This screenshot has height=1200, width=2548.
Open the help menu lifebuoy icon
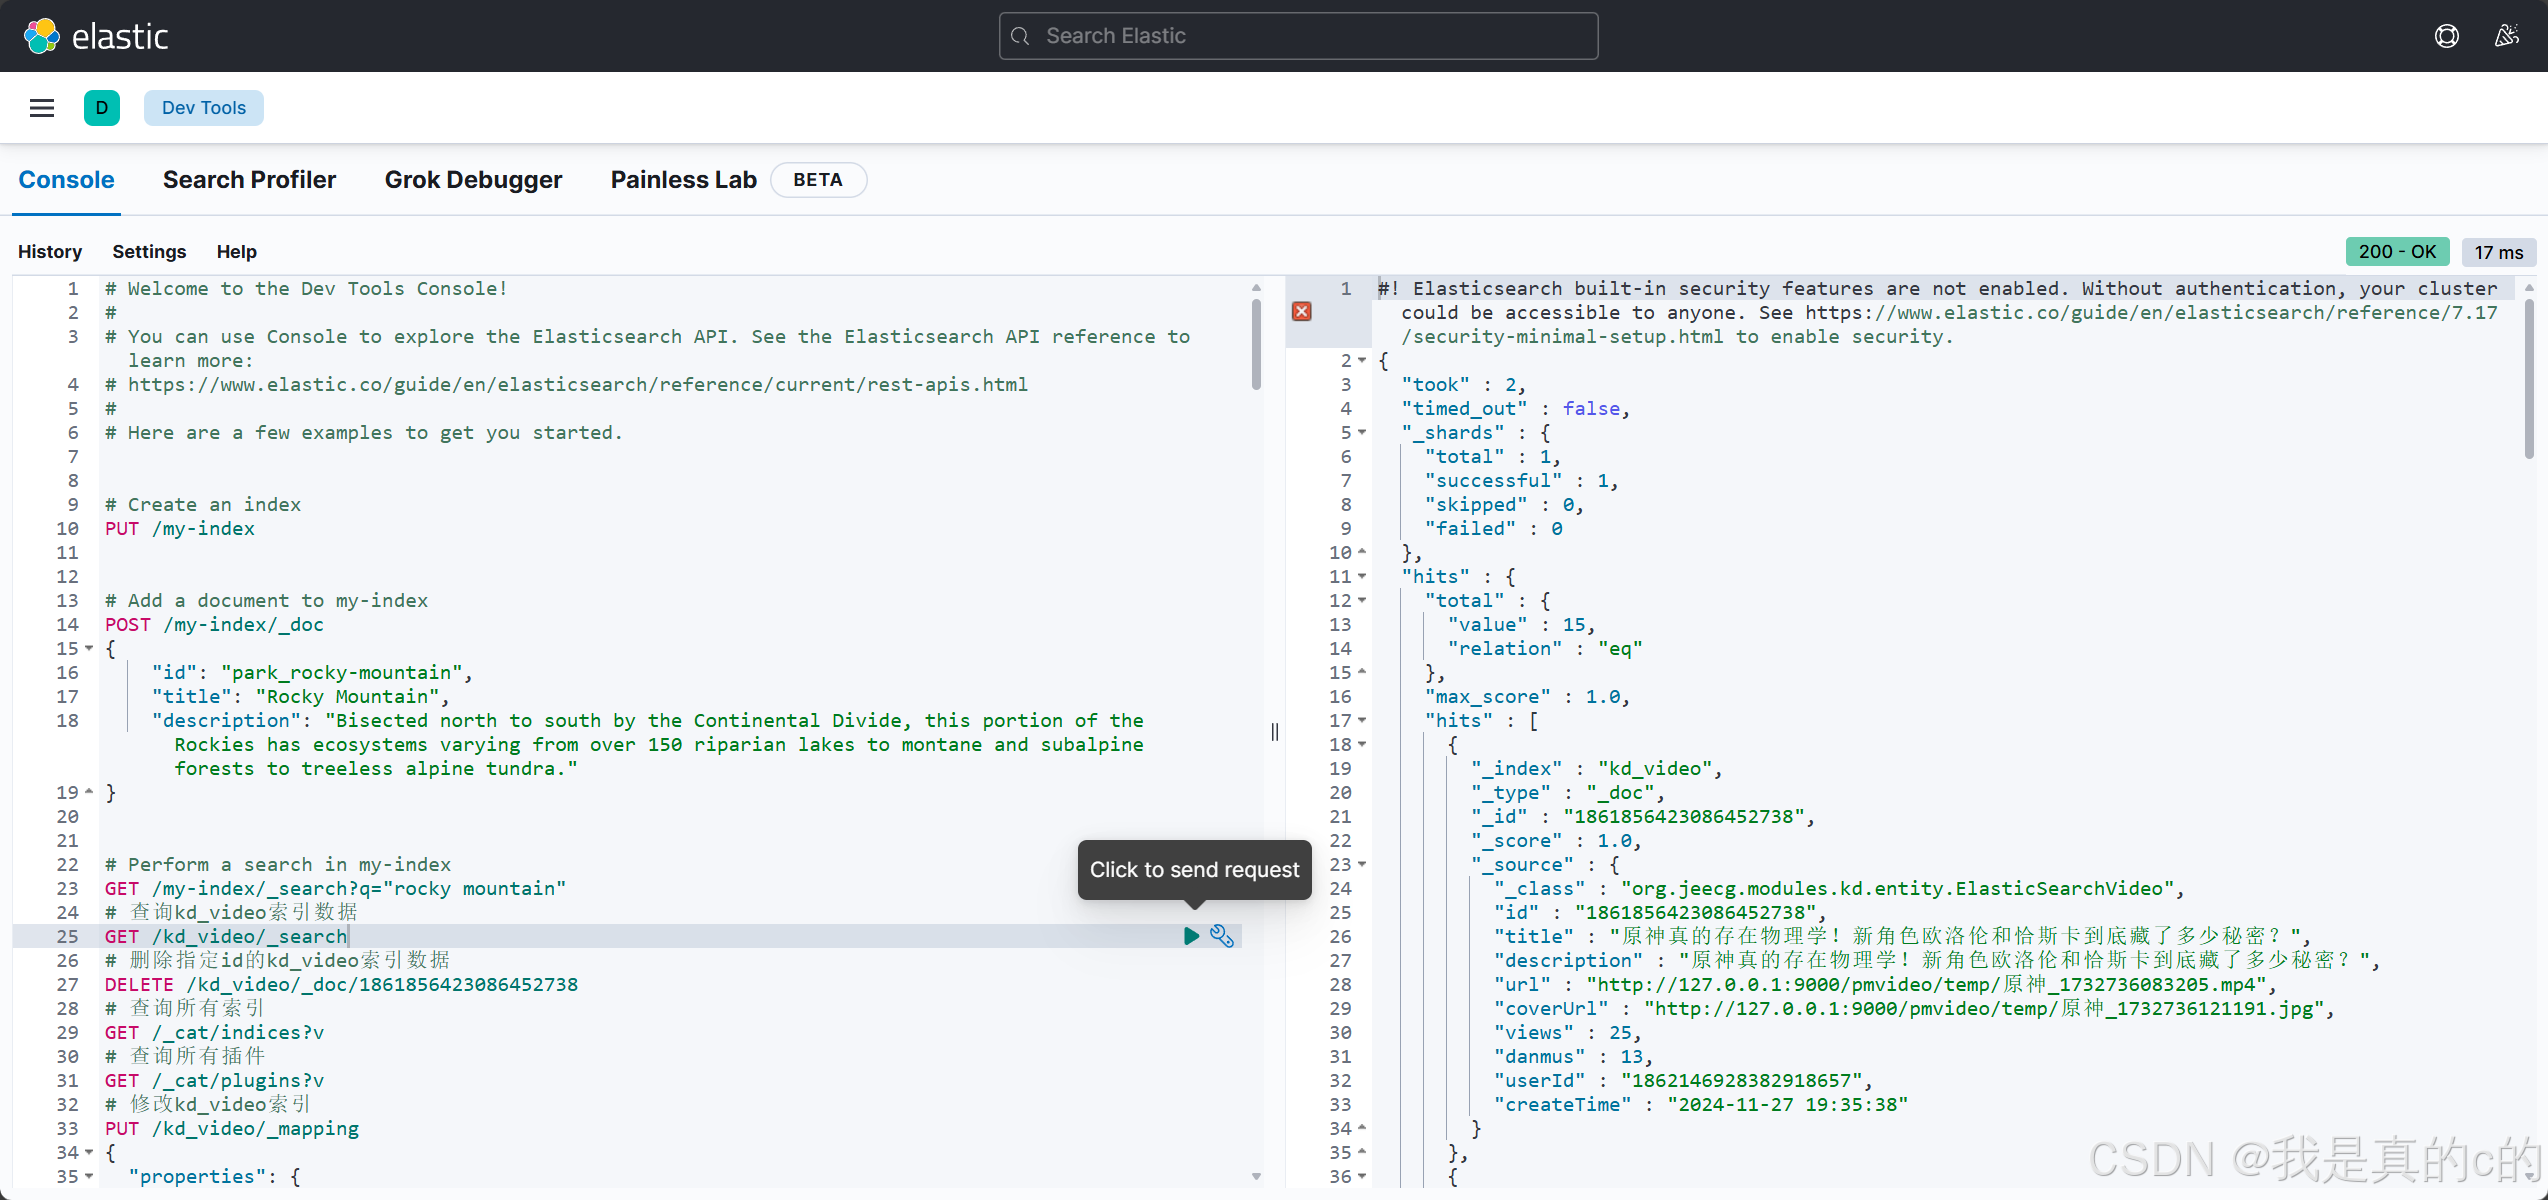tap(2447, 36)
